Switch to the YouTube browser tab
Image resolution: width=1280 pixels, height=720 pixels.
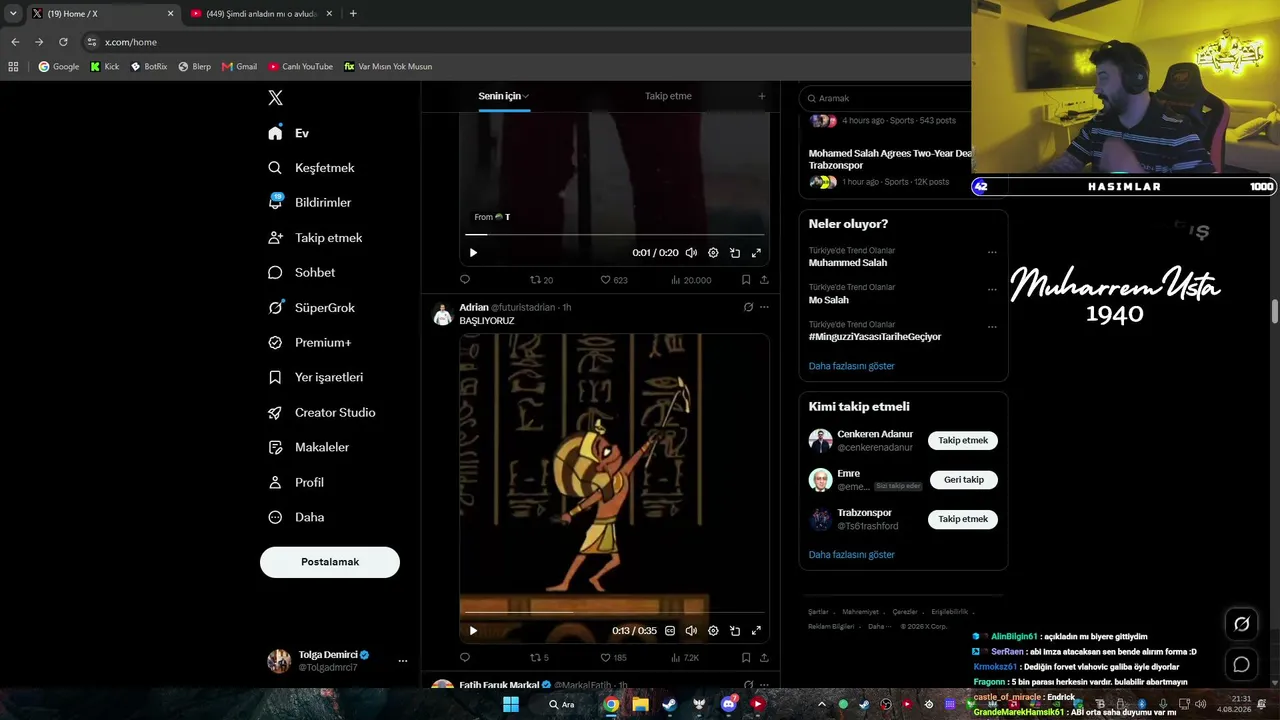(x=260, y=14)
